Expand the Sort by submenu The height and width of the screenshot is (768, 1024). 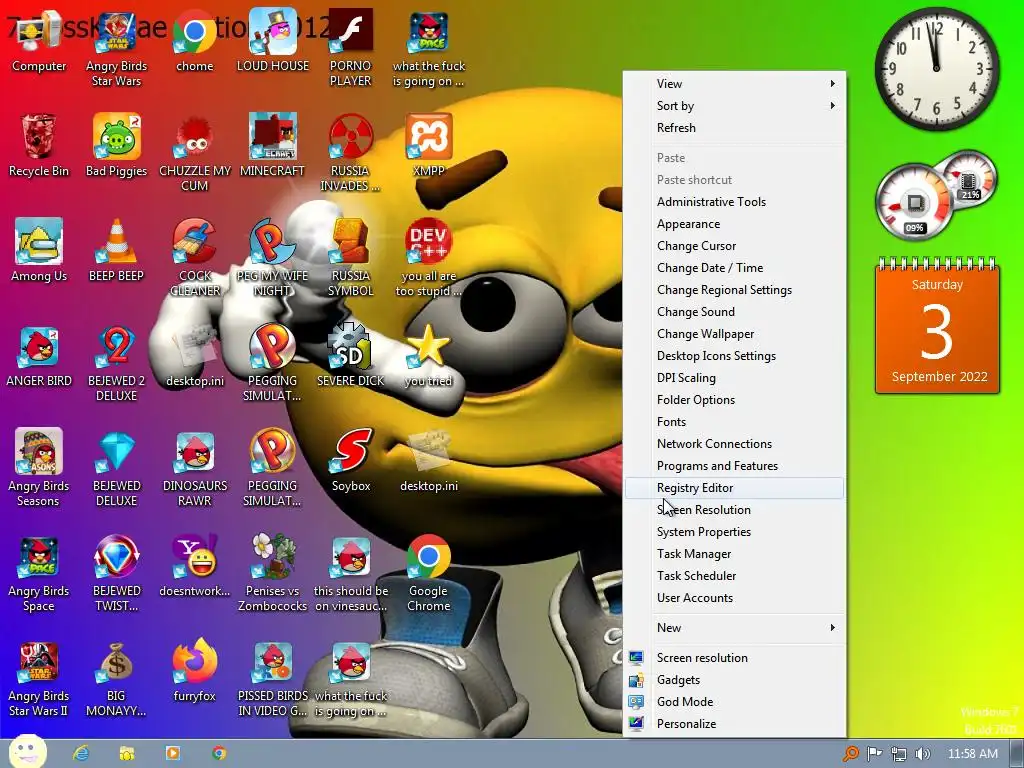pos(735,106)
